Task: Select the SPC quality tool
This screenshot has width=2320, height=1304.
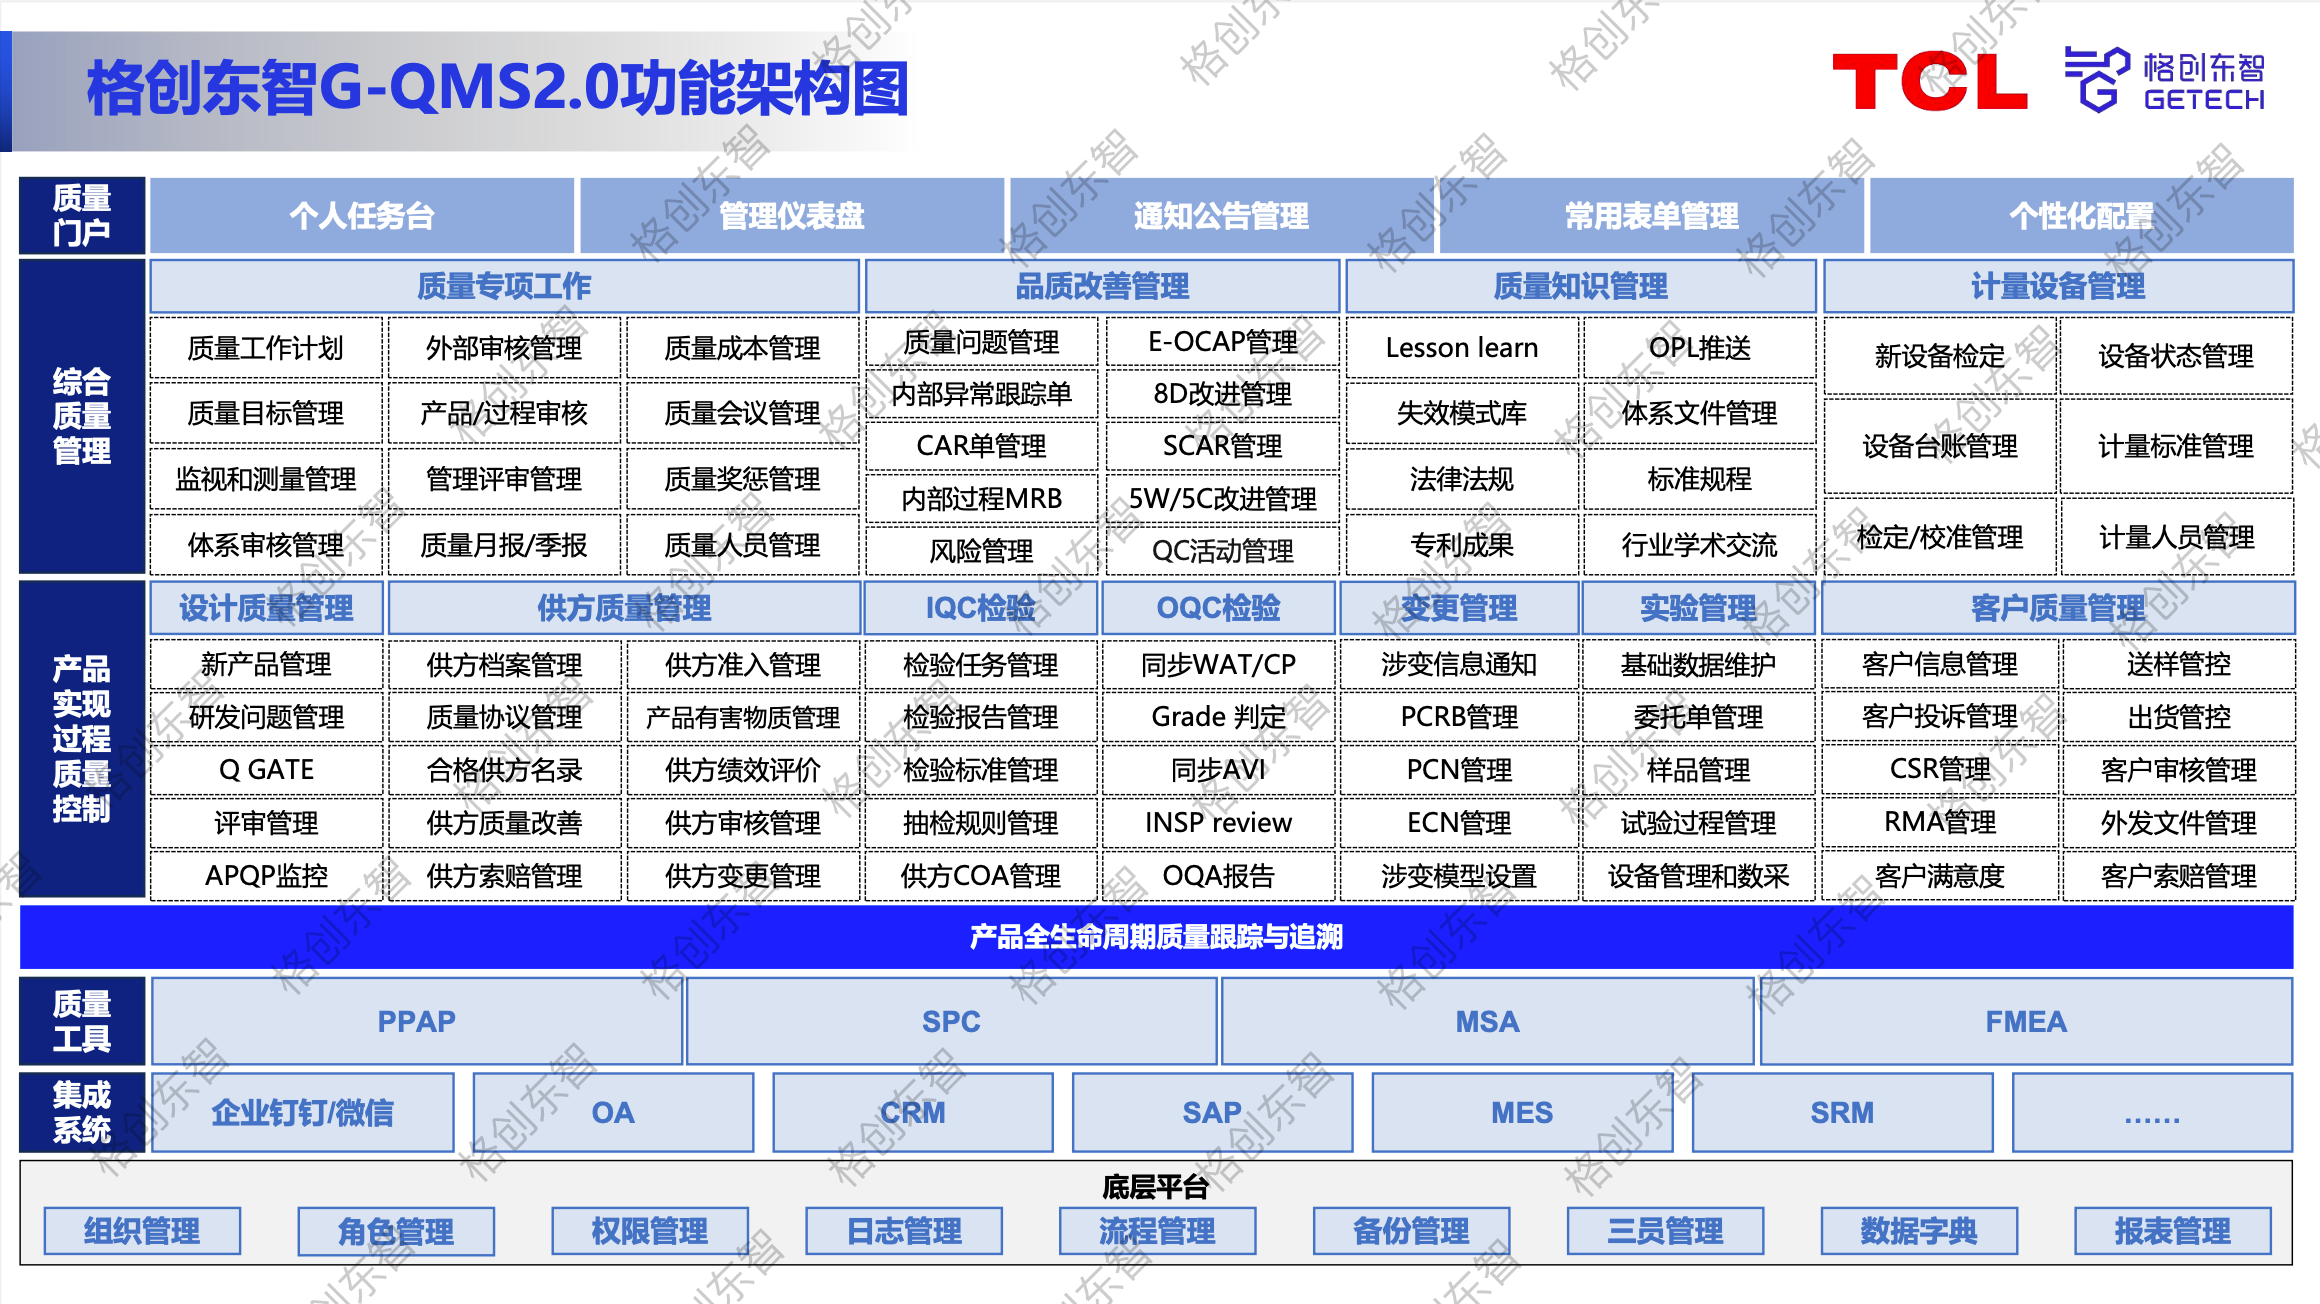Action: (x=951, y=1022)
